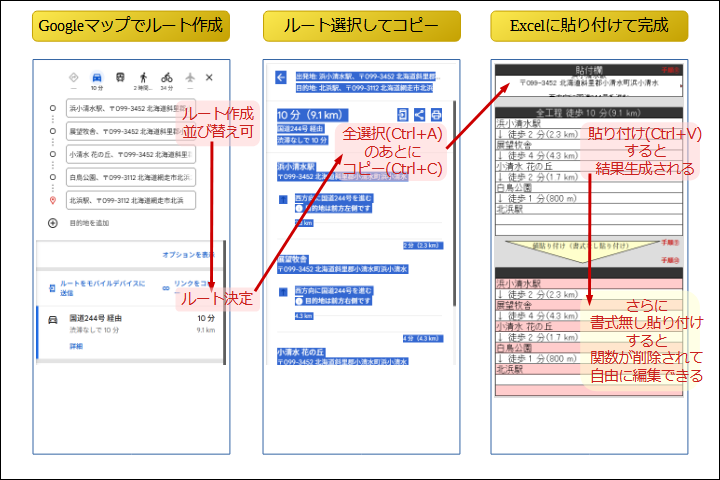720x480 pixels.
Task: Click the plus icon to add destination
Action: pos(53,223)
